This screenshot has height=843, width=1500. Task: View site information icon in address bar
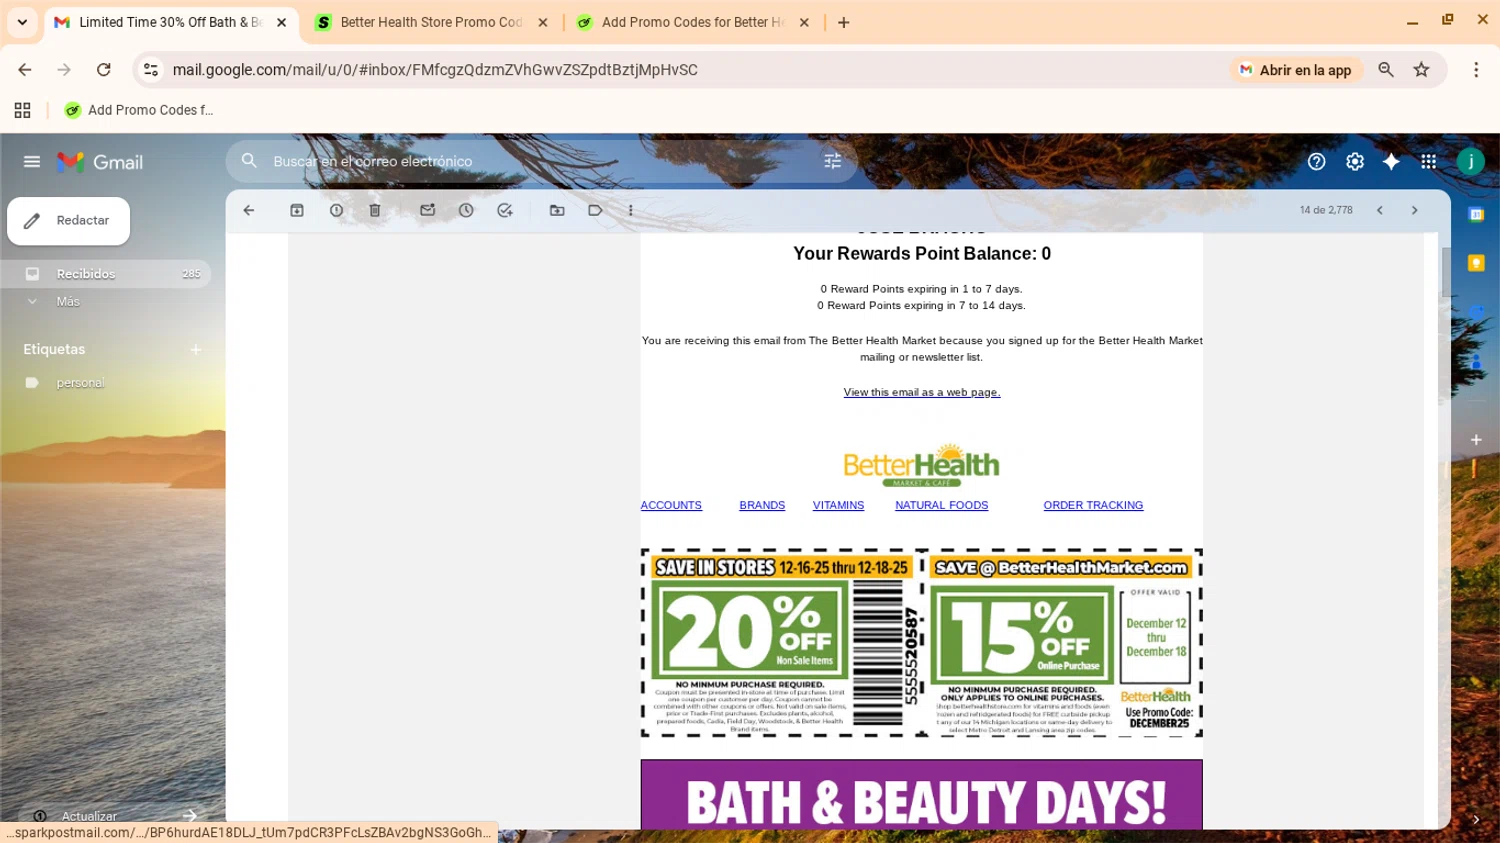[x=151, y=69]
